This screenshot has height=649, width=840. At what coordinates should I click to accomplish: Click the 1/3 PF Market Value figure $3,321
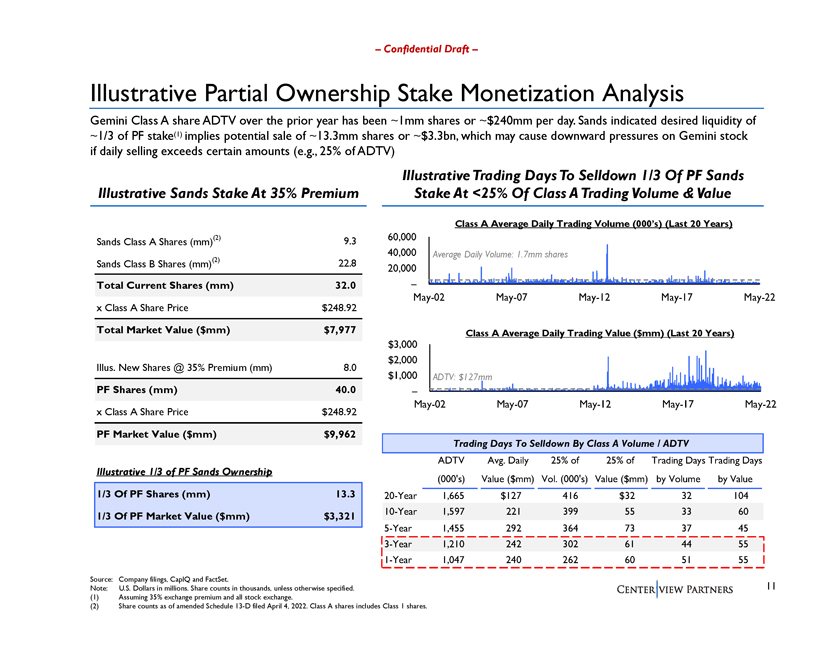click(340, 517)
